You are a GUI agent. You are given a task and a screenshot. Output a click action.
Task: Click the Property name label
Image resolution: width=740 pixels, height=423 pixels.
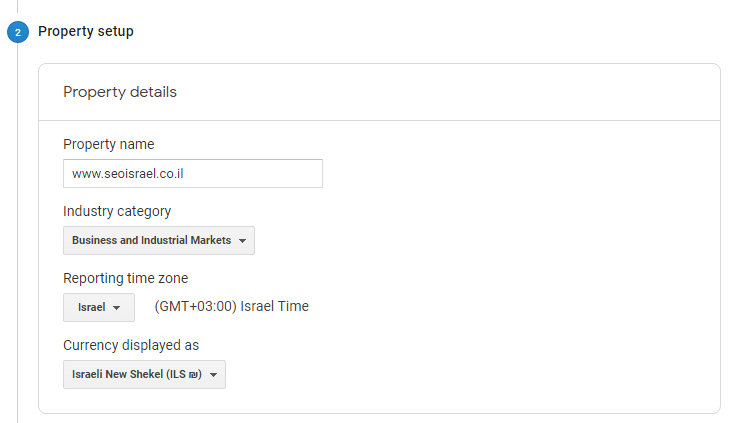(108, 144)
